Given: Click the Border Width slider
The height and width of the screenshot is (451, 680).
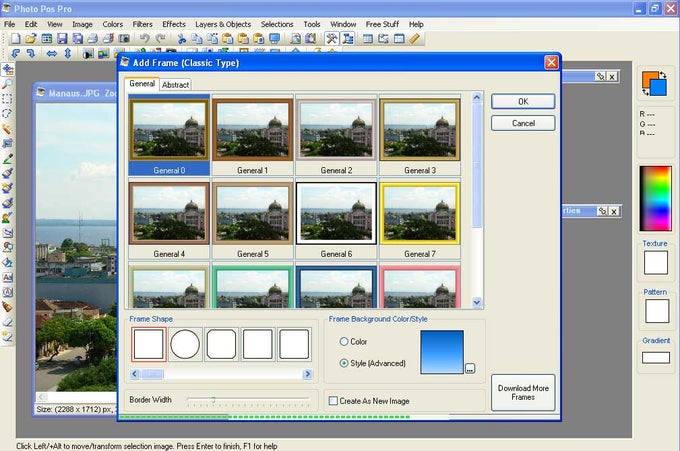Looking at the screenshot, I should tap(248, 400).
